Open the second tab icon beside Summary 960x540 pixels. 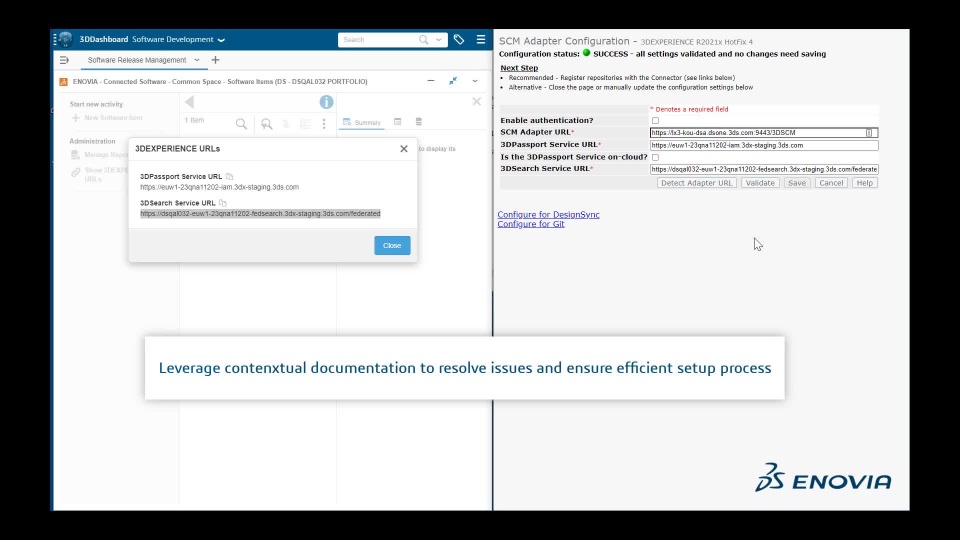[x=397, y=122]
